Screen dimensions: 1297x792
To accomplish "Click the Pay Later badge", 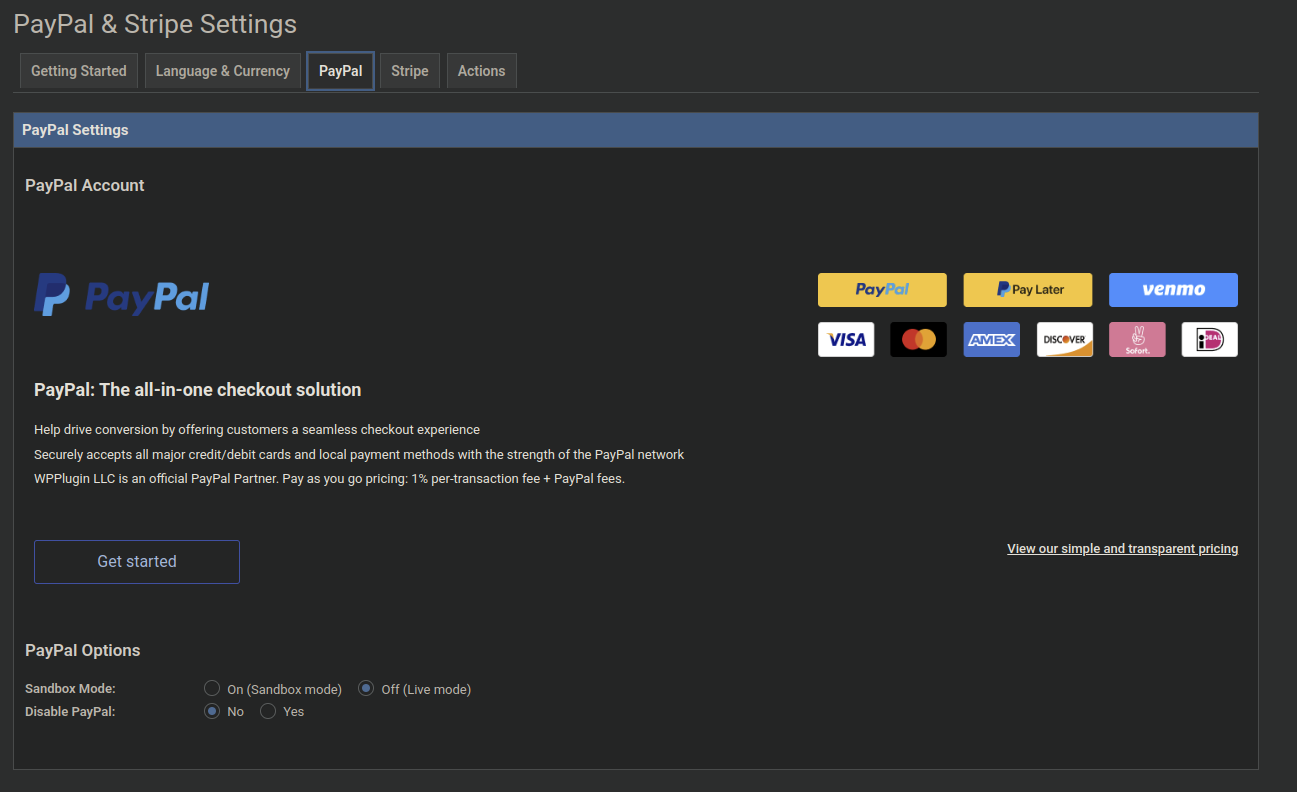I will (1028, 290).
